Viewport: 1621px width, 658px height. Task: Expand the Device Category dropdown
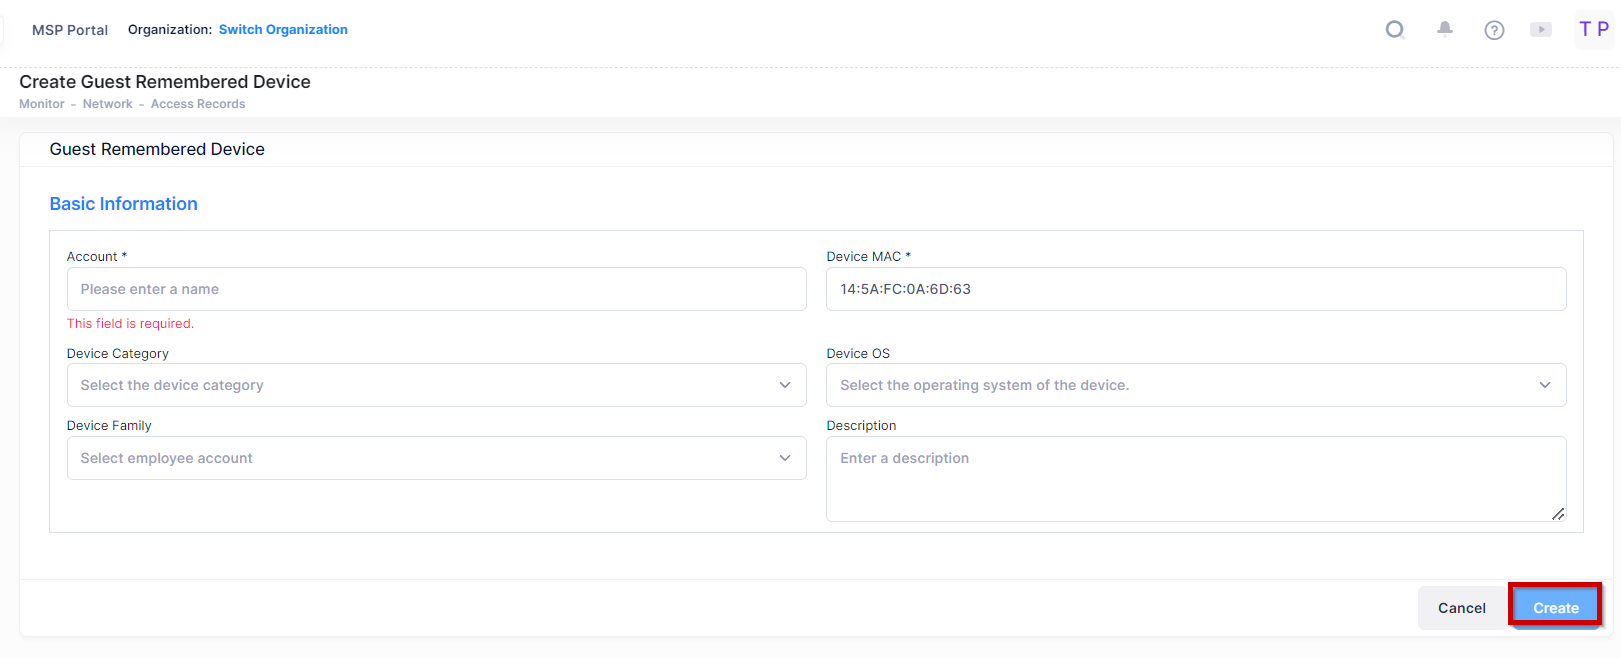[x=436, y=385]
